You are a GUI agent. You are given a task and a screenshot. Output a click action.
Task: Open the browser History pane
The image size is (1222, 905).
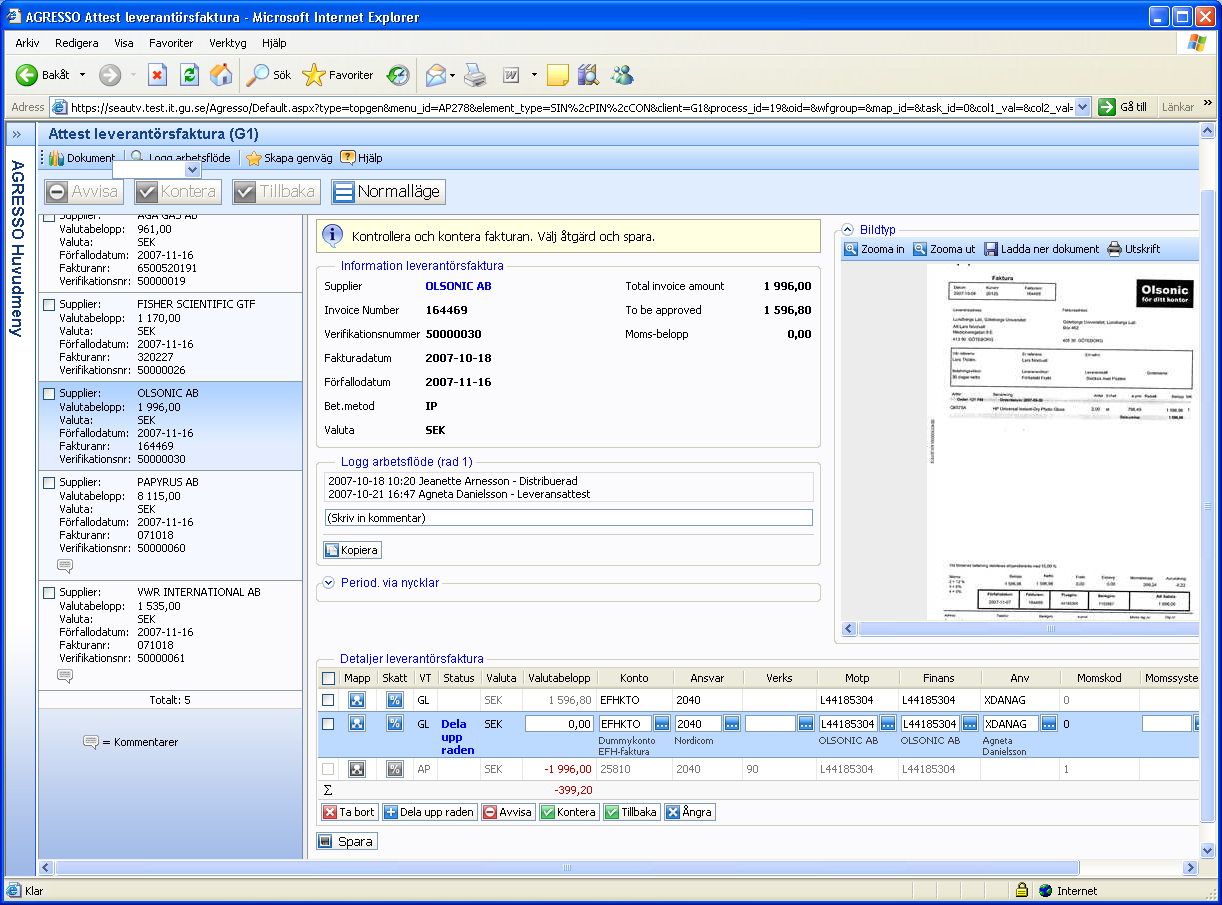click(x=398, y=75)
